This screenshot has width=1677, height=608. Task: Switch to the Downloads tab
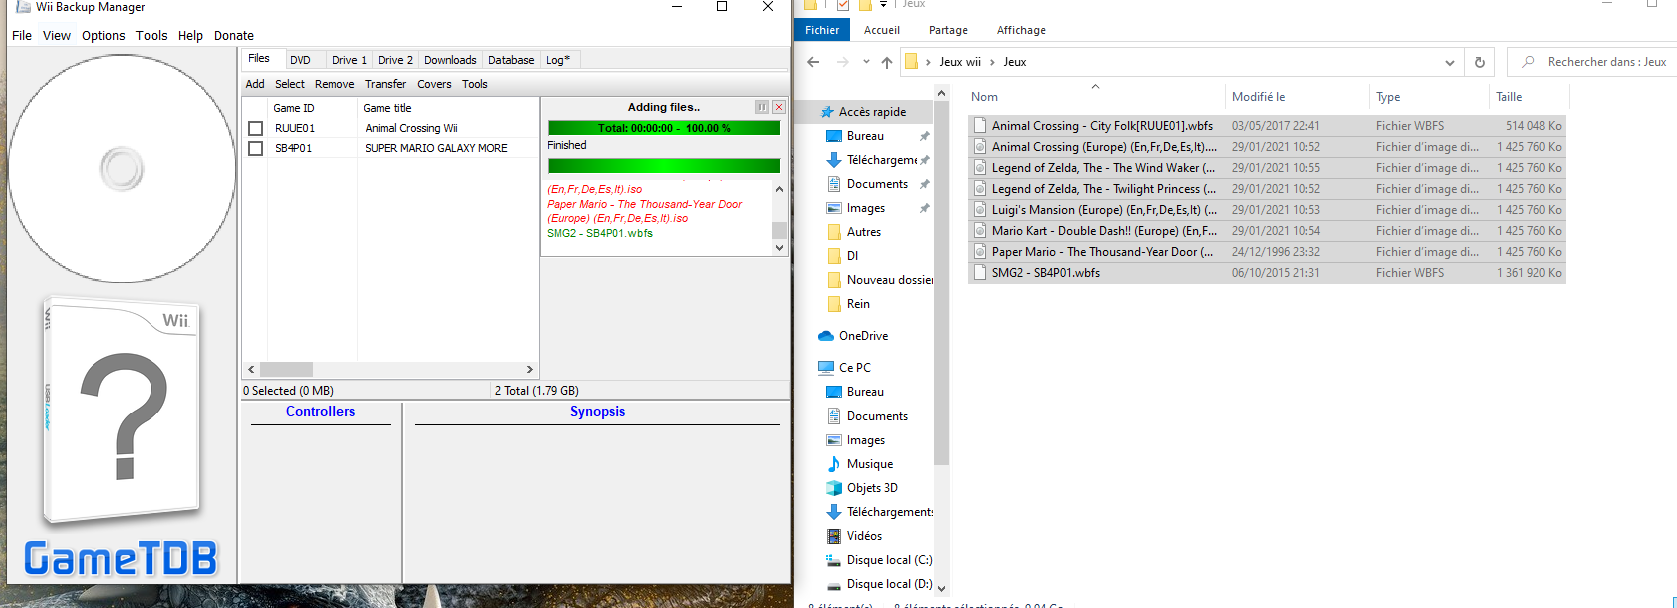pyautogui.click(x=450, y=60)
